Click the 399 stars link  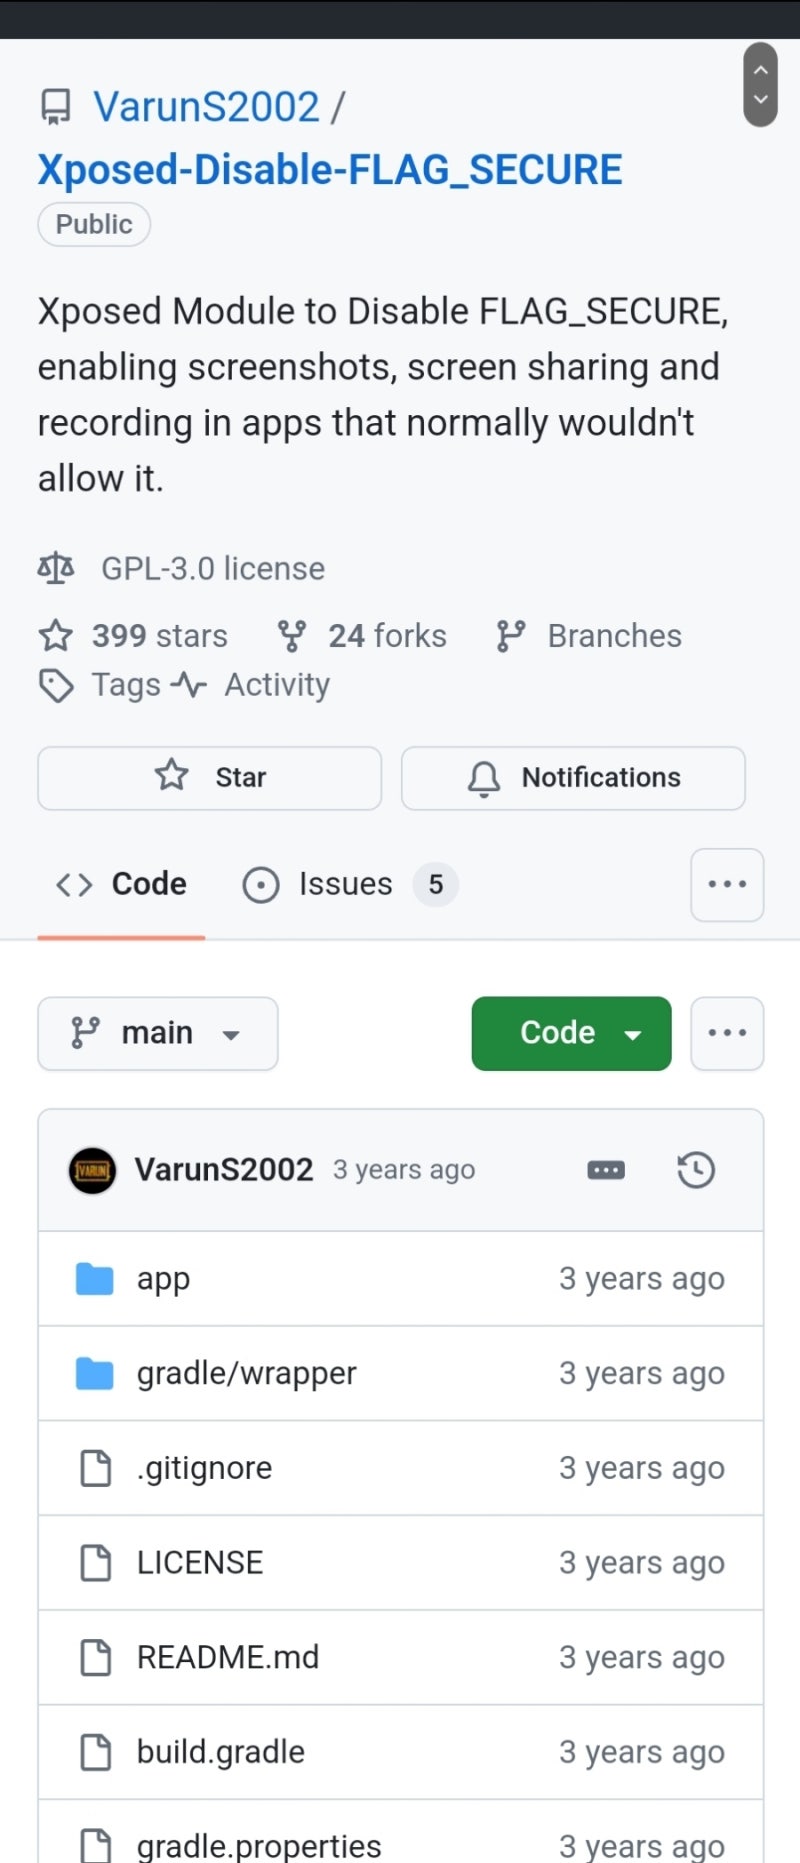pos(134,636)
